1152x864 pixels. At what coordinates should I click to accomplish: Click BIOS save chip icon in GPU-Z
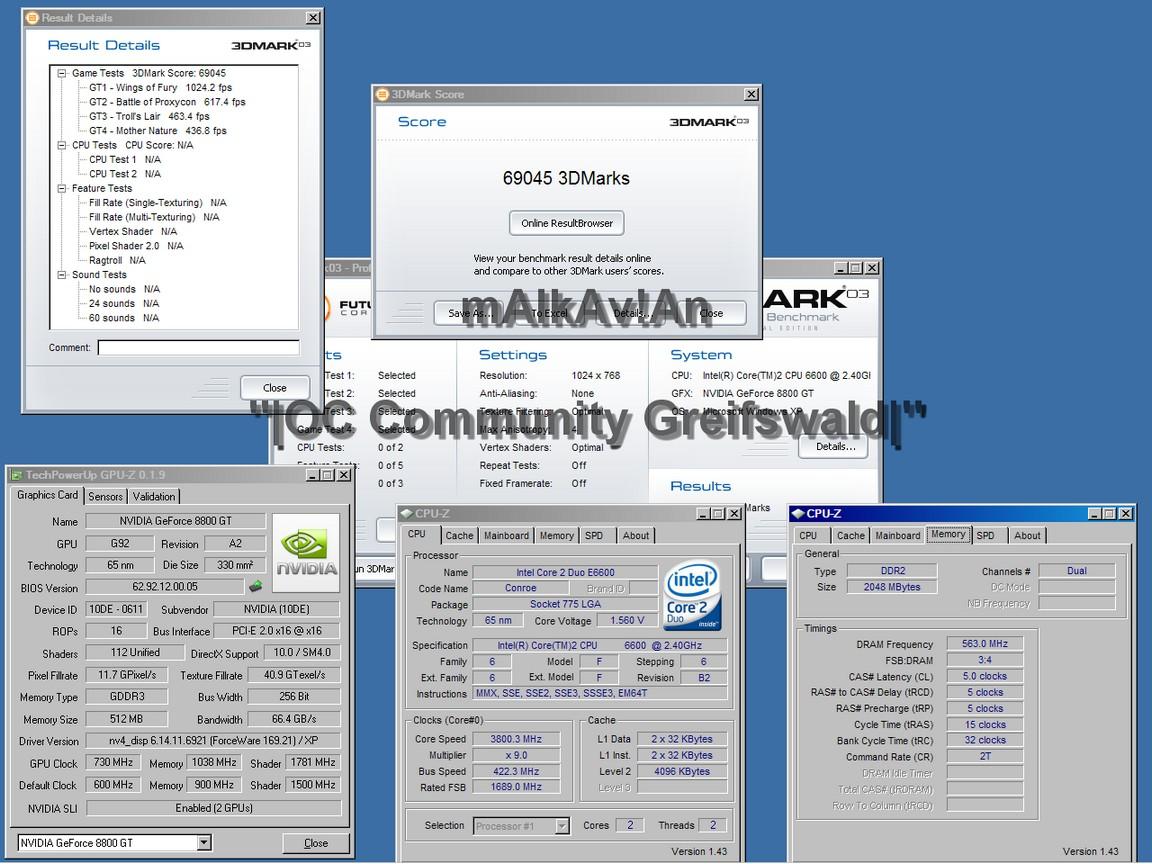coord(256,586)
